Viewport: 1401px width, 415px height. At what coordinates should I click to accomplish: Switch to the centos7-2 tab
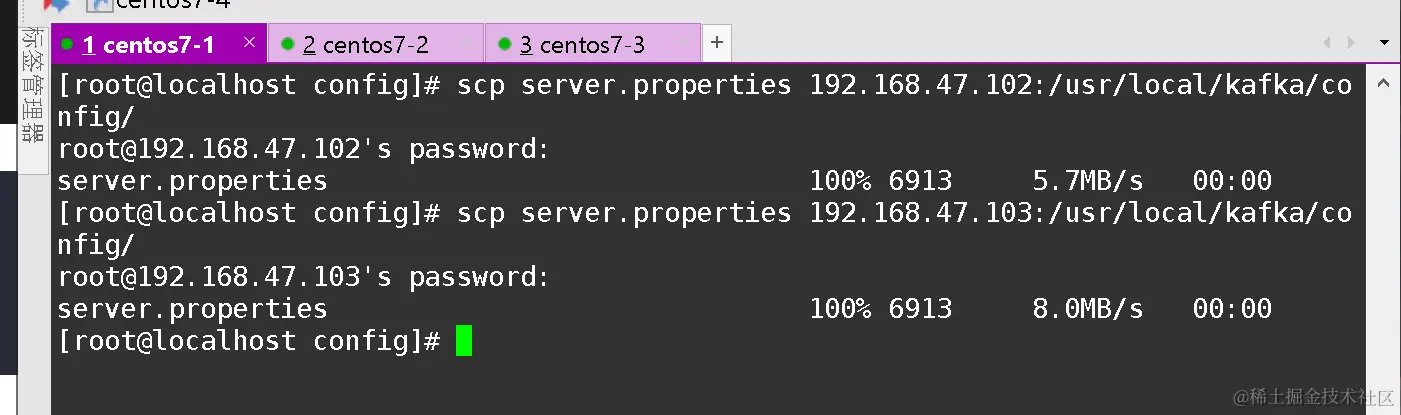tap(365, 45)
